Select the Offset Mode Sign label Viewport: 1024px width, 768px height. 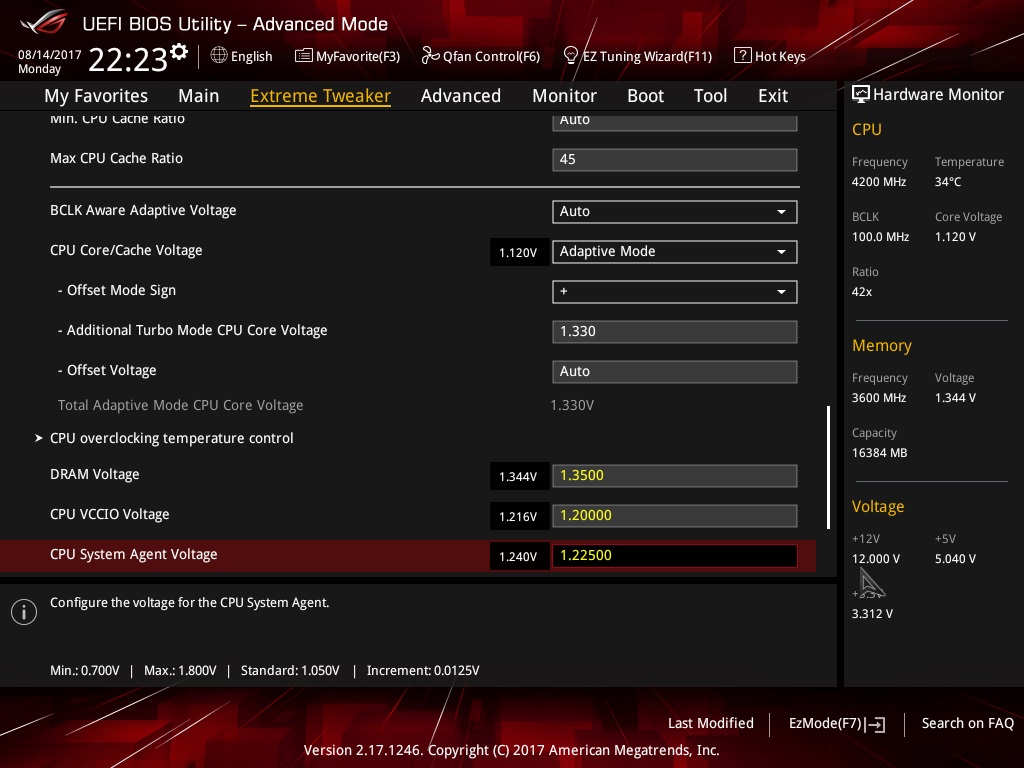[121, 290]
